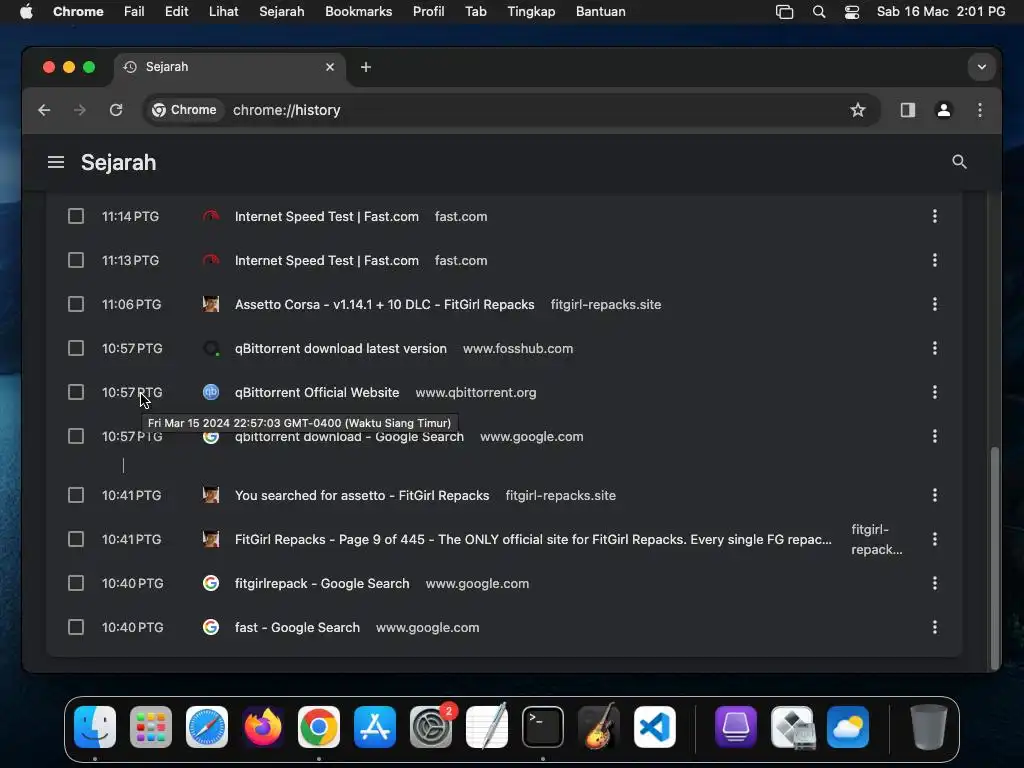Tick the Assetto Corsa entry checkbox
Screen dimensions: 1024x768
[x=76, y=304]
